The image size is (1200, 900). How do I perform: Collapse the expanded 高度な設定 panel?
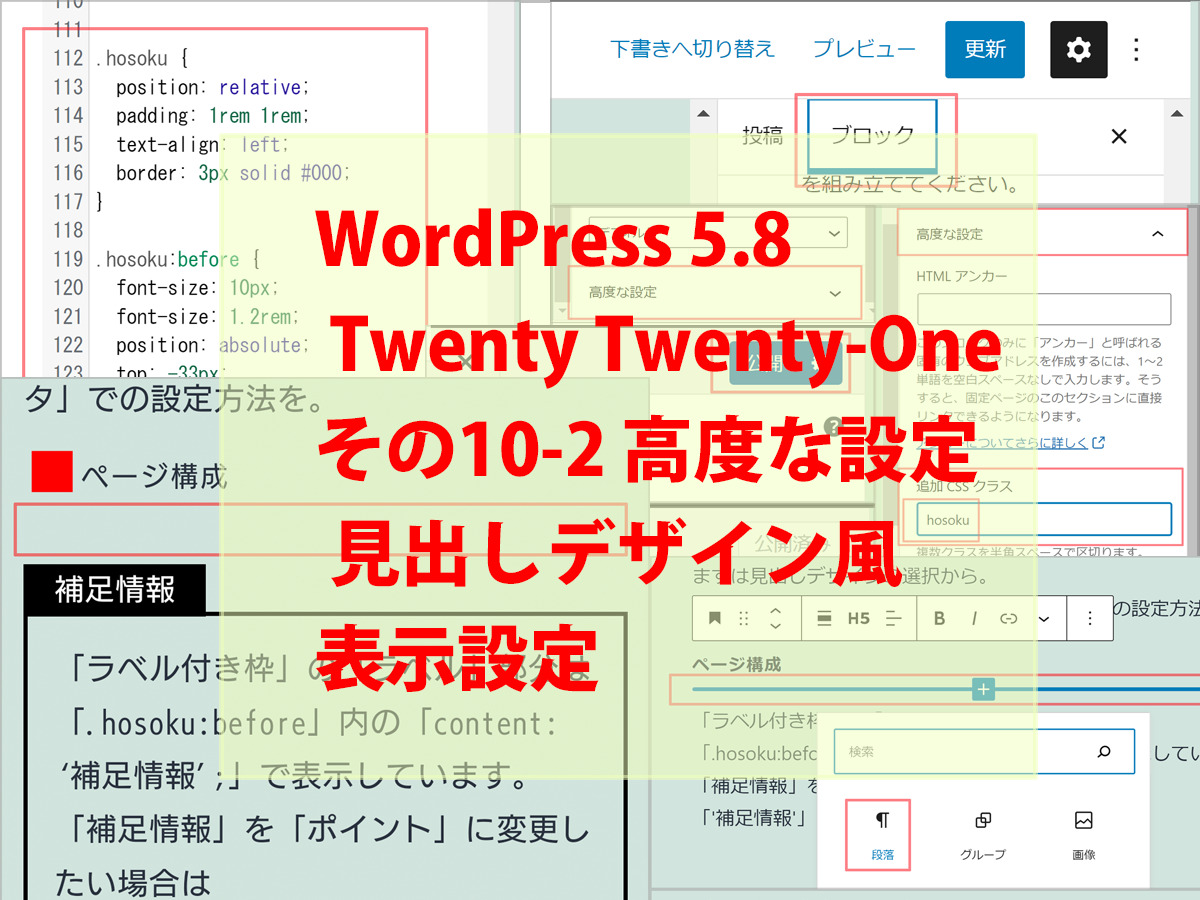(1157, 234)
